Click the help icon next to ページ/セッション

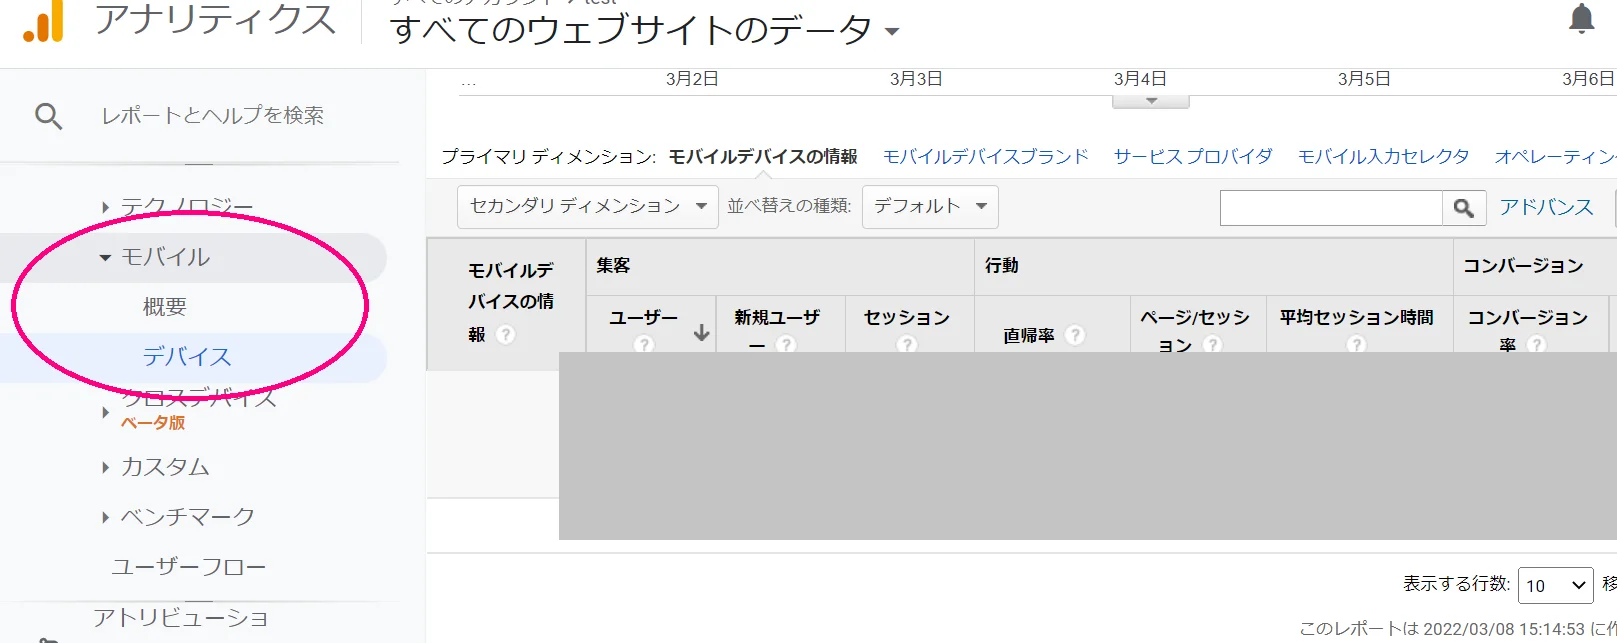click(x=1213, y=344)
